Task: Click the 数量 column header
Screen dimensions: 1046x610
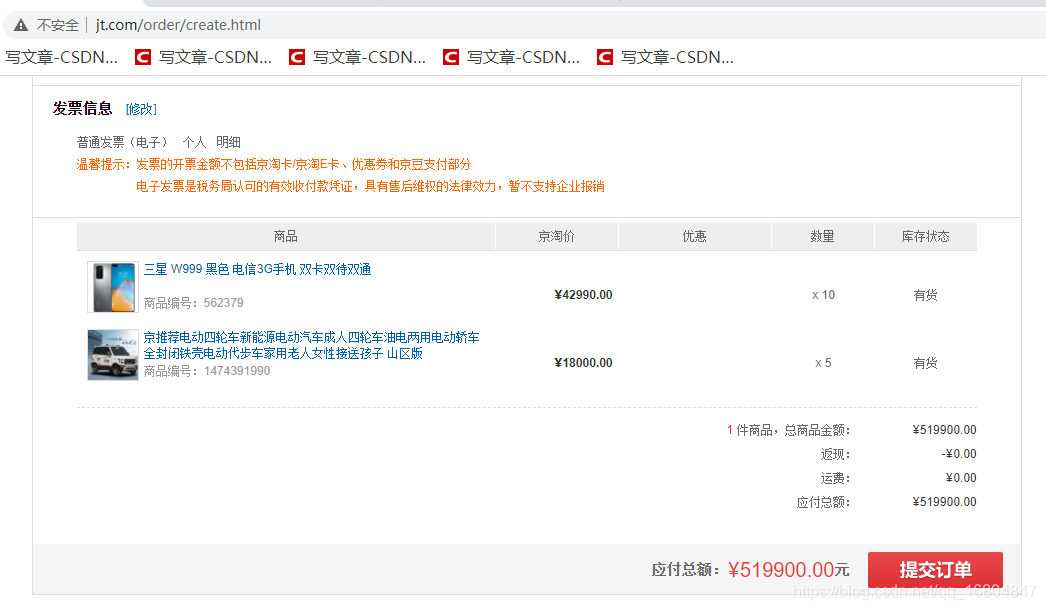Action: coord(823,236)
